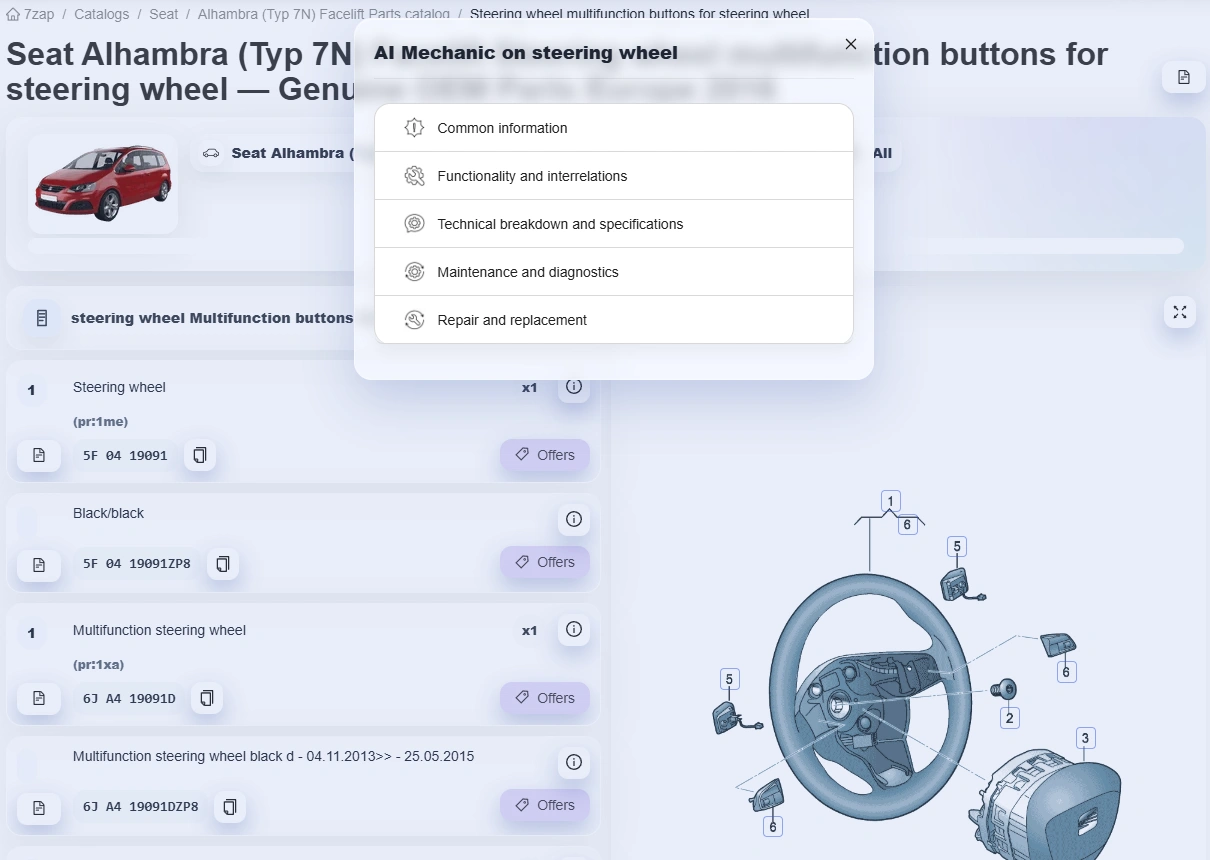Click the document icon top right

(x=1184, y=77)
